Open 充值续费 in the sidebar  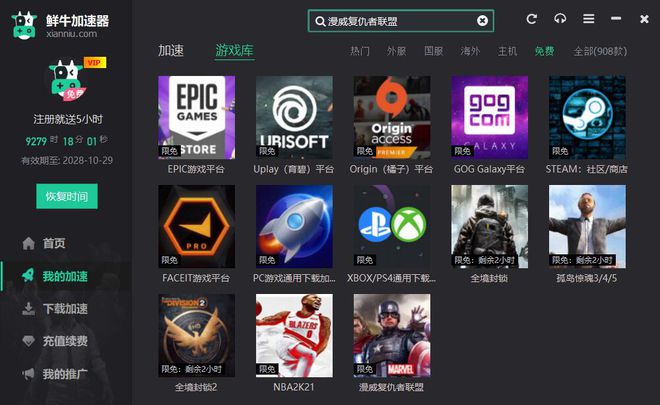(x=65, y=341)
